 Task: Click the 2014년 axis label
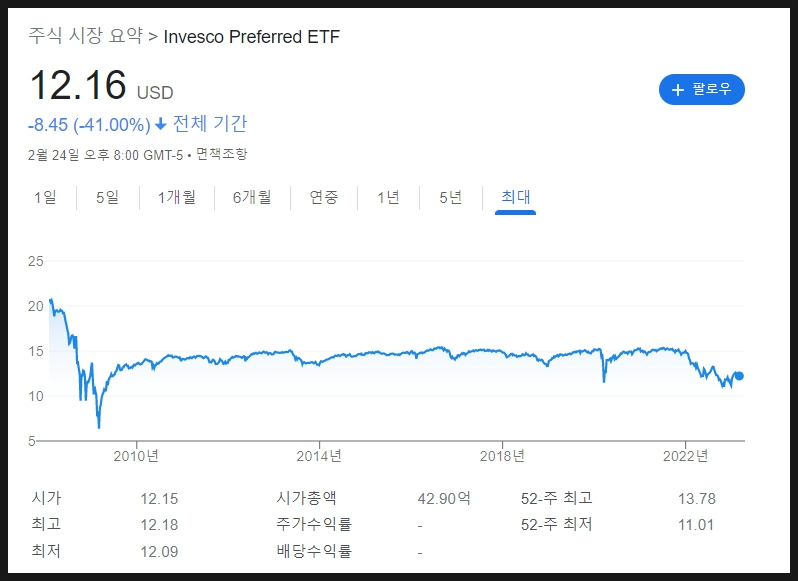(x=319, y=456)
